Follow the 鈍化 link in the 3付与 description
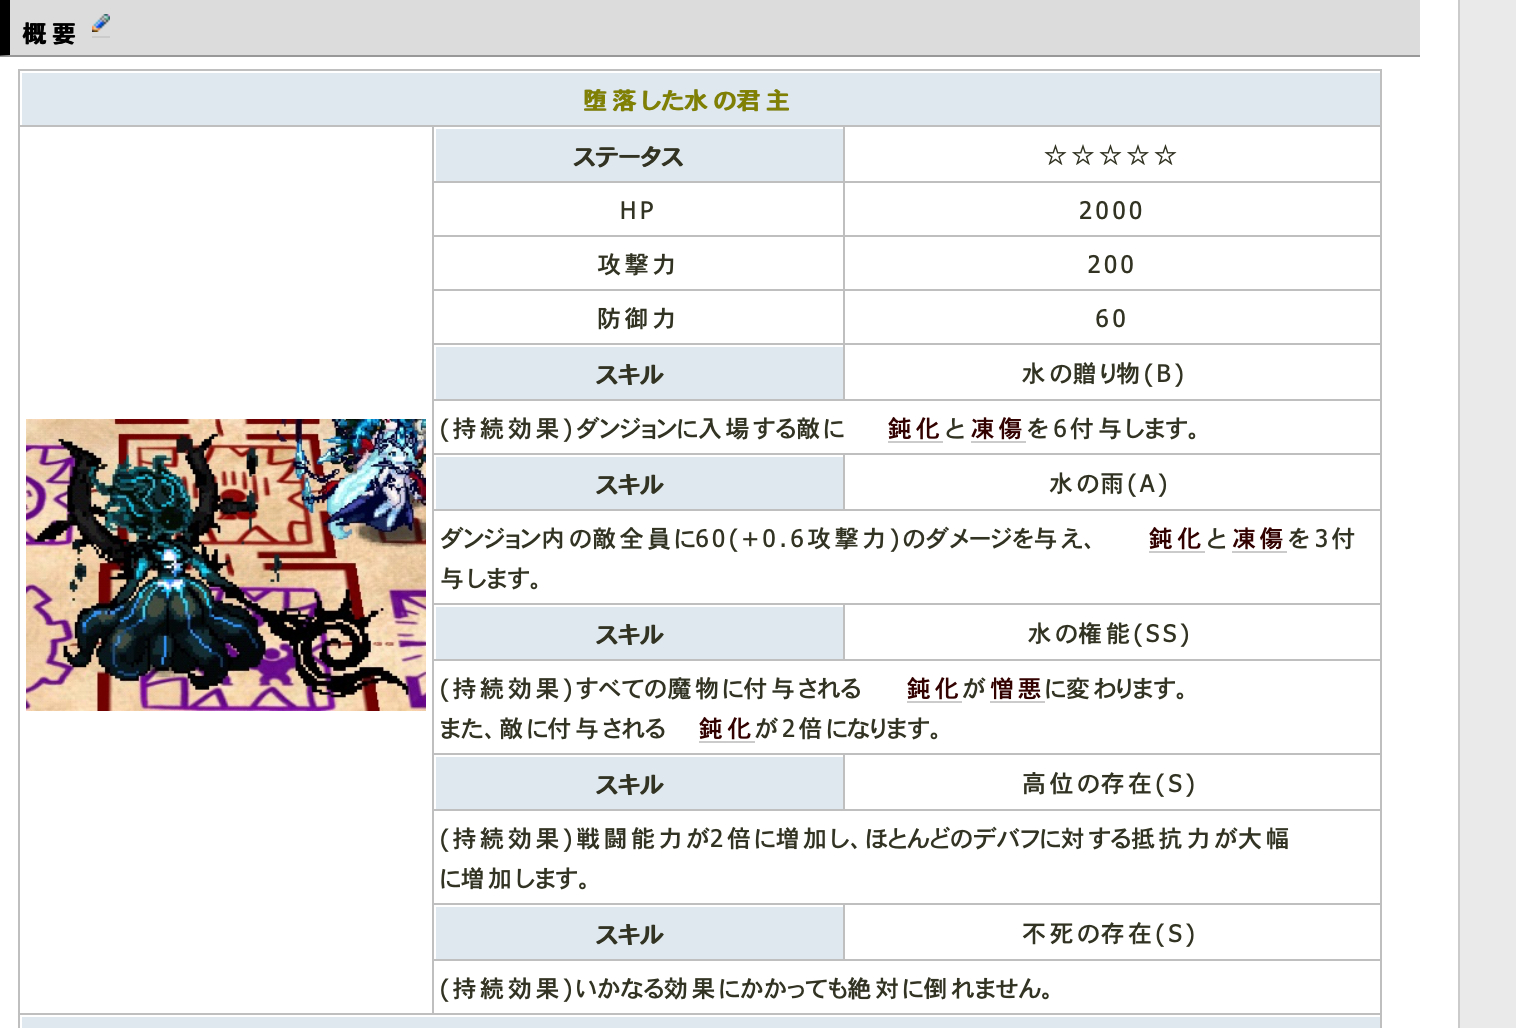 tap(1175, 539)
